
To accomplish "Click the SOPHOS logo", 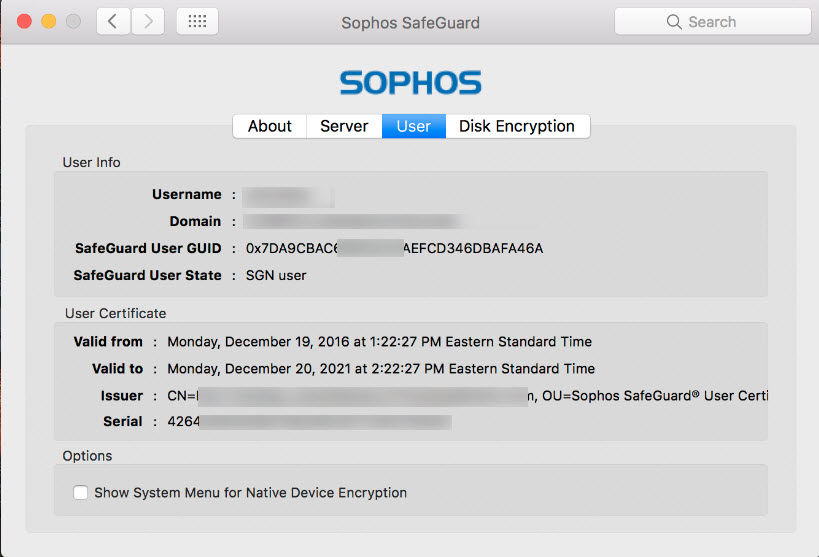I will tap(411, 83).
